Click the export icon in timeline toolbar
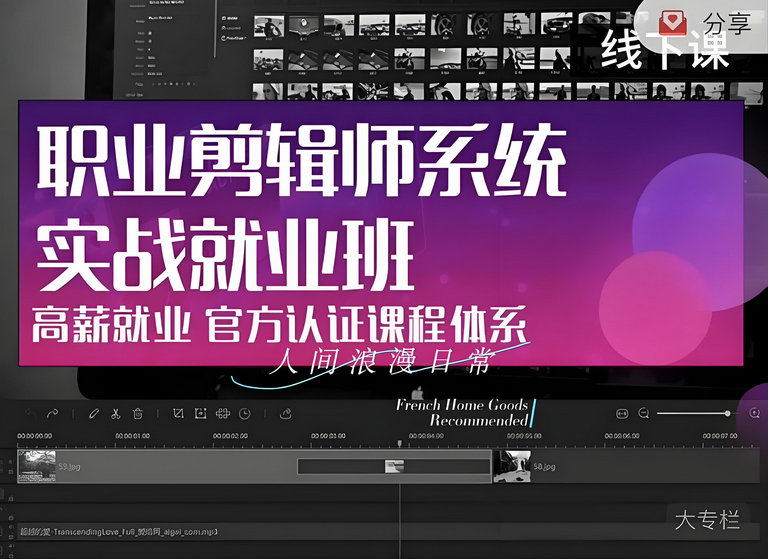This screenshot has height=559, width=770. (286, 413)
